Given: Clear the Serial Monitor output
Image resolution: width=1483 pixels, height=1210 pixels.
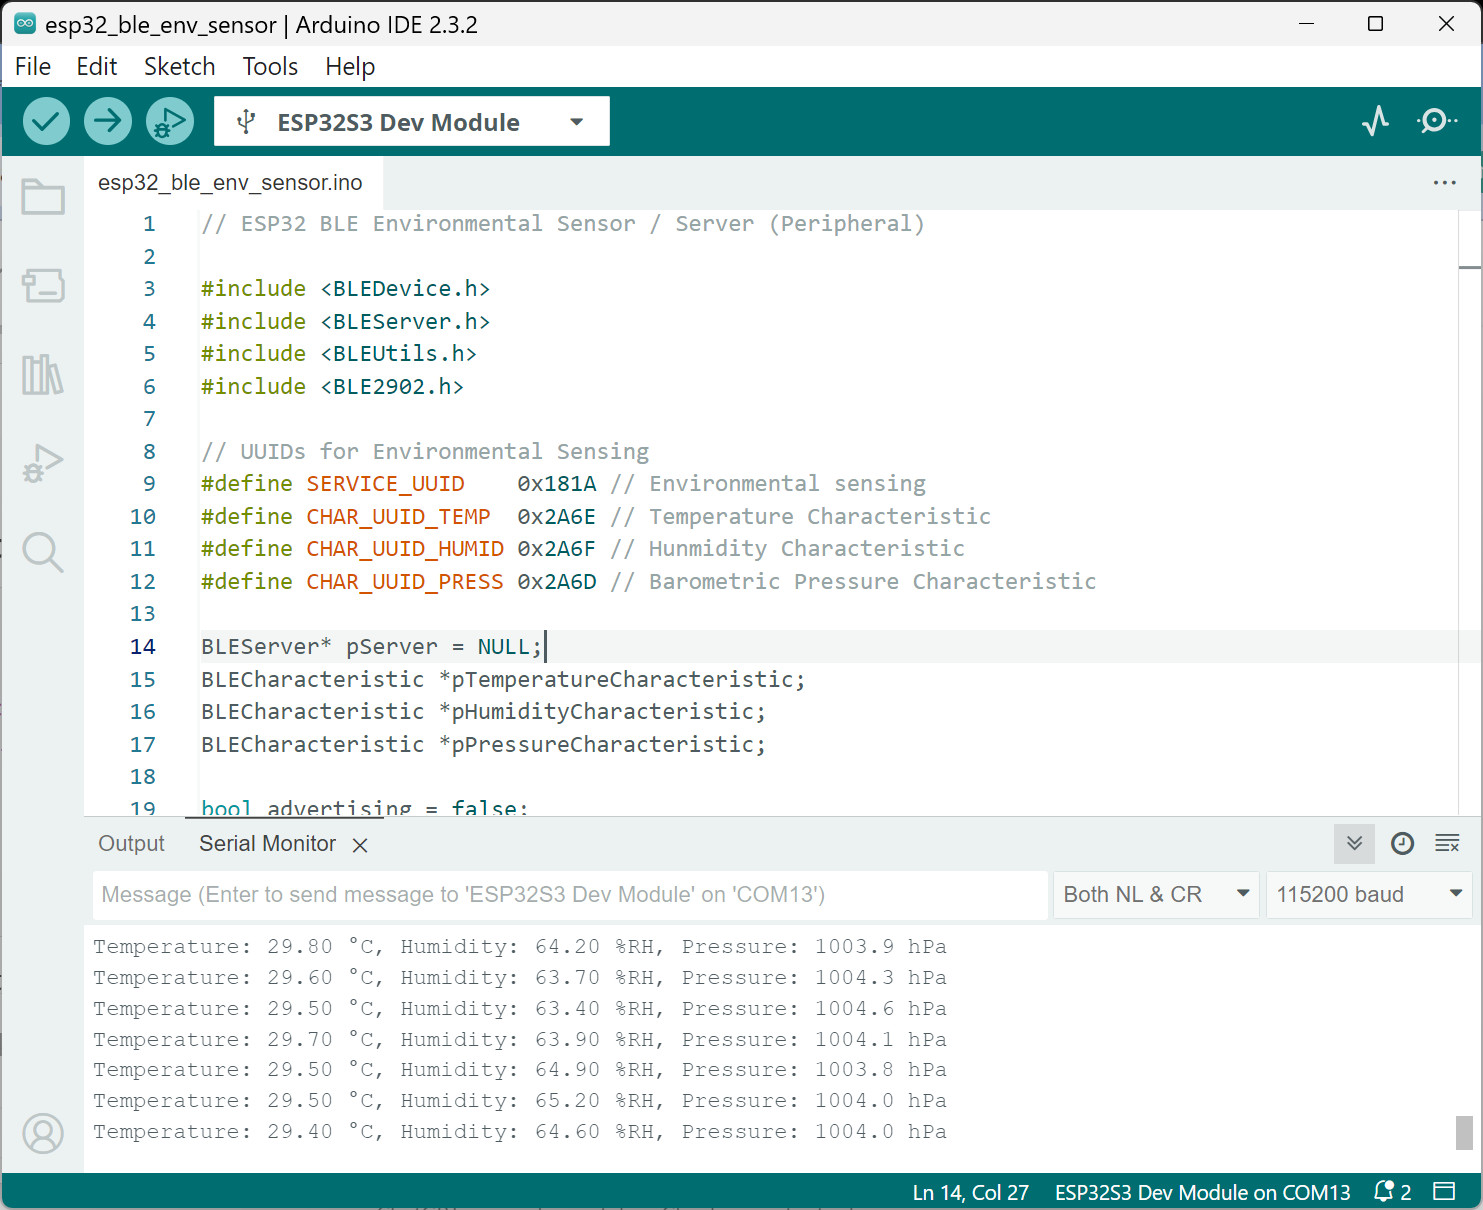Looking at the screenshot, I should (1447, 844).
